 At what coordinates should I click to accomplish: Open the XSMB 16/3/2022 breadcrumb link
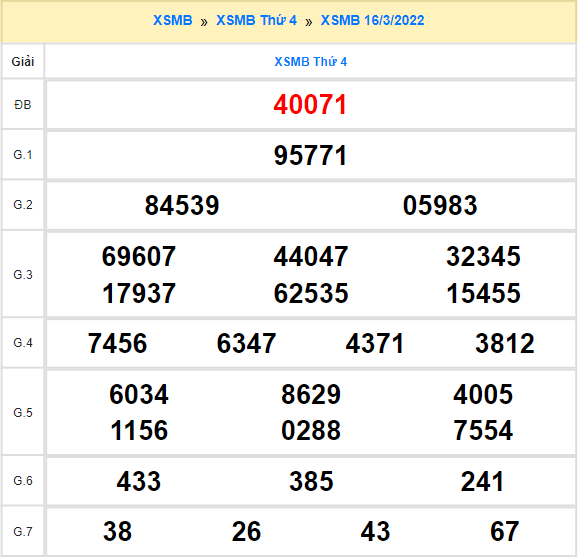click(x=372, y=20)
